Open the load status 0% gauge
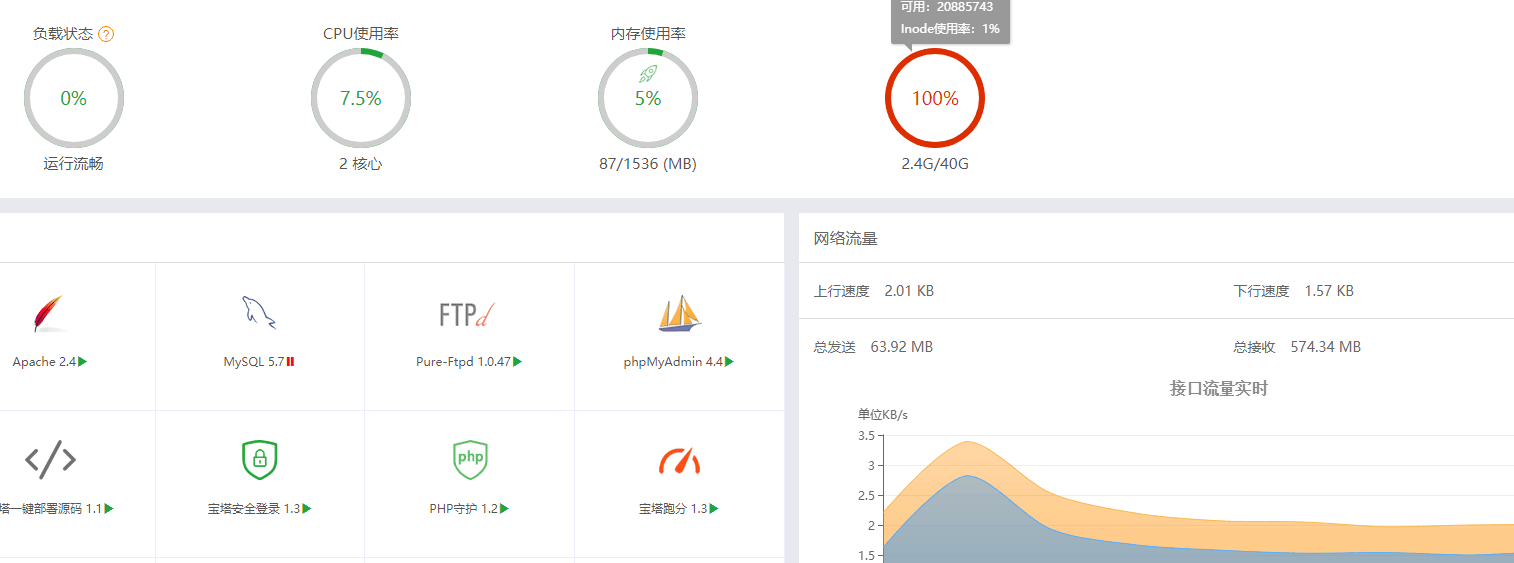Image resolution: width=1514 pixels, height=563 pixels. pyautogui.click(x=74, y=98)
